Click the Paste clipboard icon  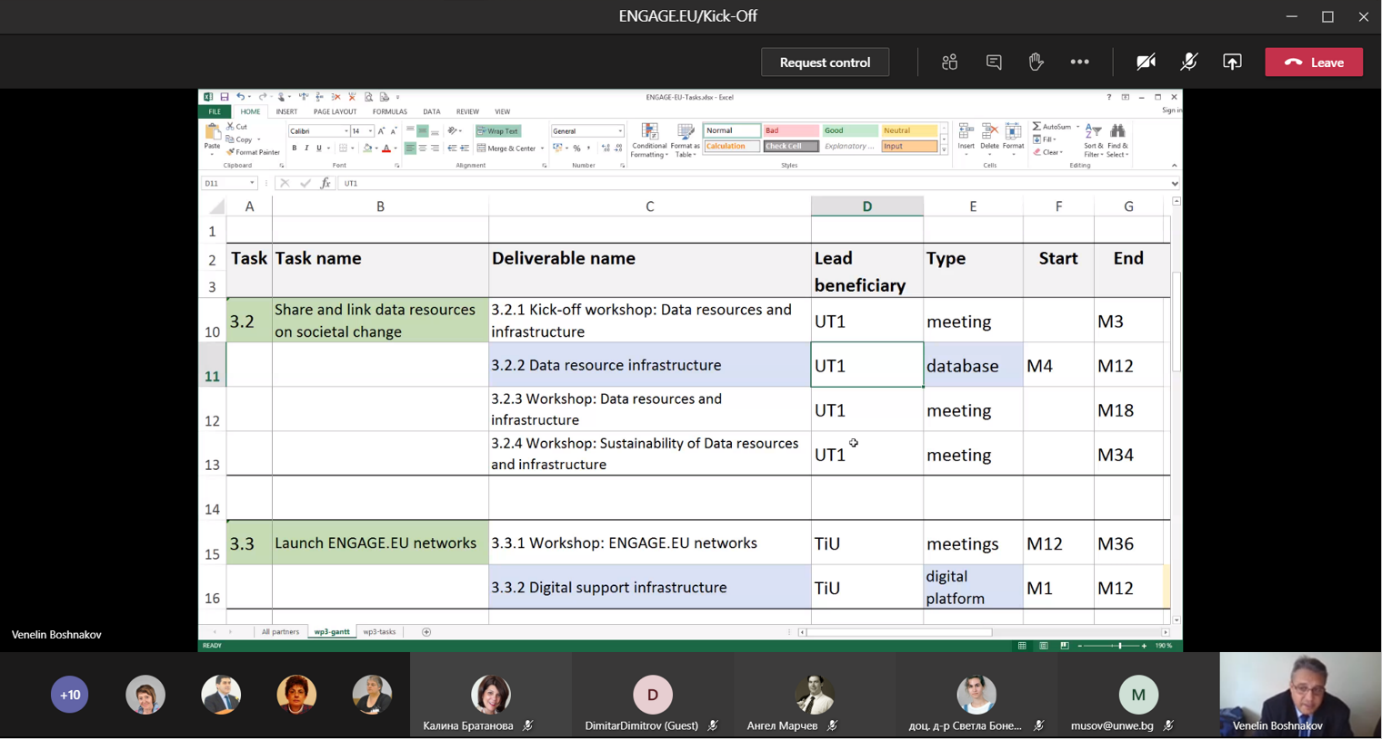point(212,131)
